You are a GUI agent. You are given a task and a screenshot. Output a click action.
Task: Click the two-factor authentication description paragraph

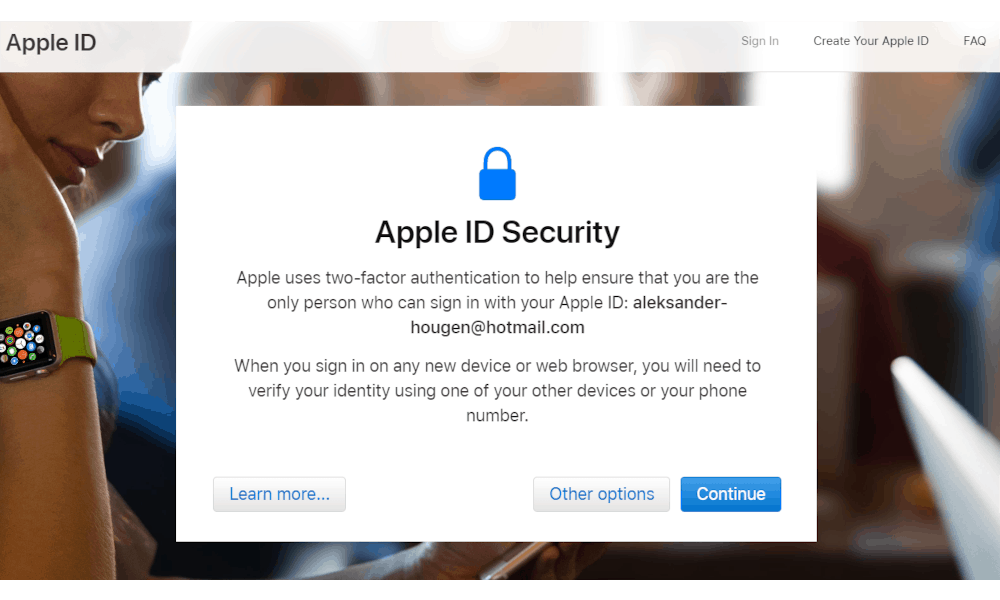(497, 302)
